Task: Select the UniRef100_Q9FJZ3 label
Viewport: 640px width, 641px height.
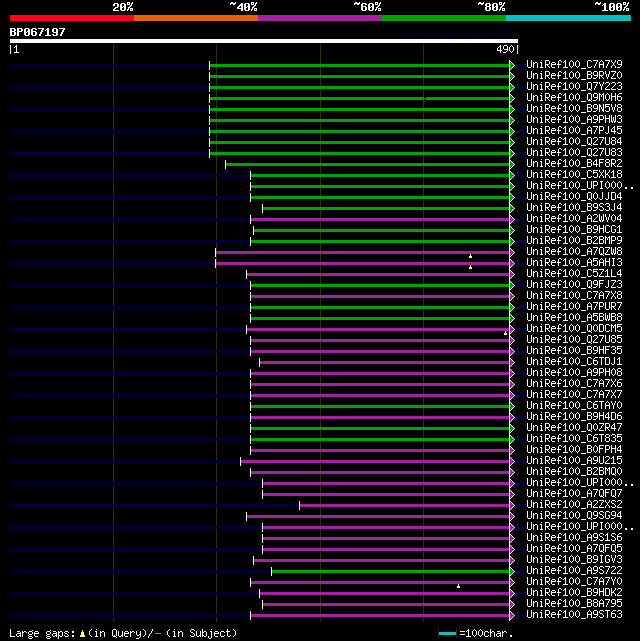Action: (574, 285)
